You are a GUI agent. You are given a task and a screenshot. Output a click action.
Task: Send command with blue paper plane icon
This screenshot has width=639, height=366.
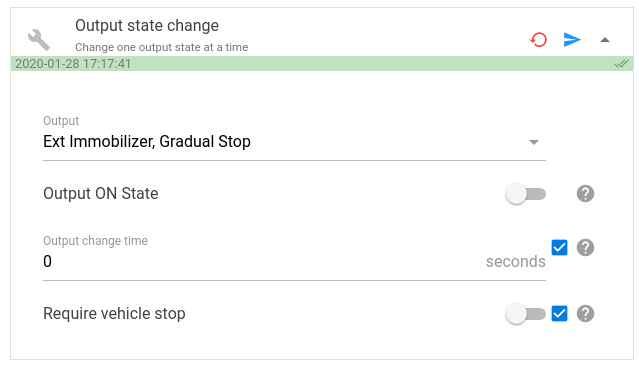(x=572, y=40)
